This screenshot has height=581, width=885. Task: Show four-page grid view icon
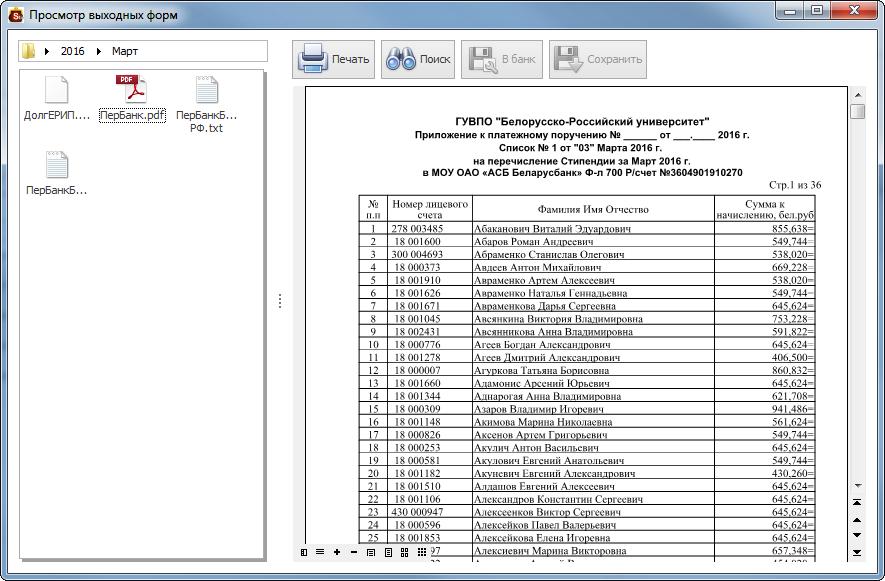[x=405, y=552]
